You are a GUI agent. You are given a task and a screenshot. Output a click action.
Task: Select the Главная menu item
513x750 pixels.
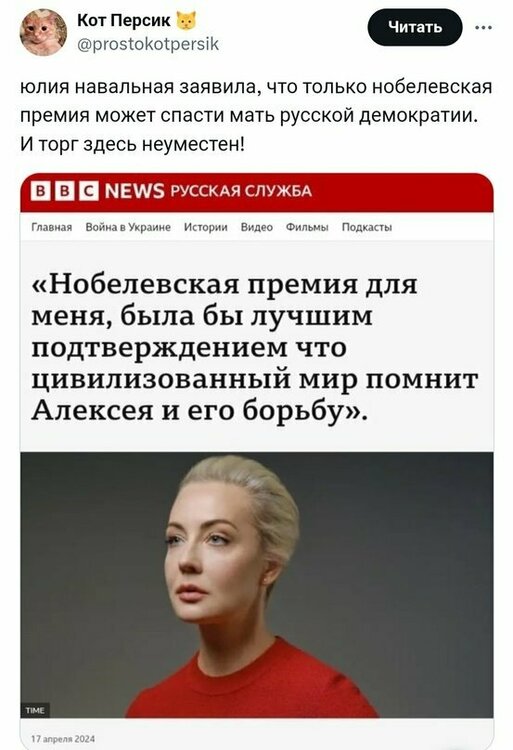52,227
